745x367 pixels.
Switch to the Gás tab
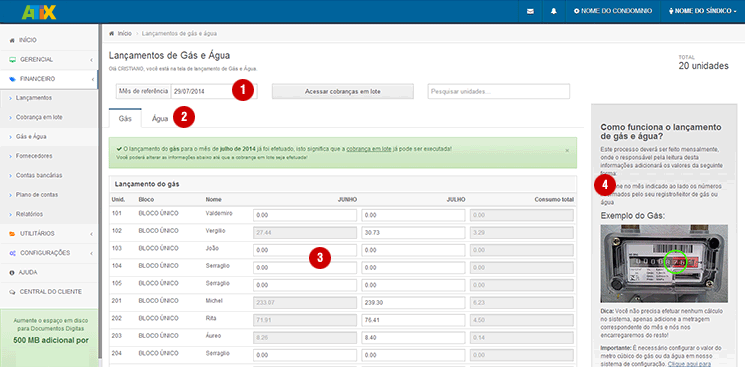[x=125, y=118]
